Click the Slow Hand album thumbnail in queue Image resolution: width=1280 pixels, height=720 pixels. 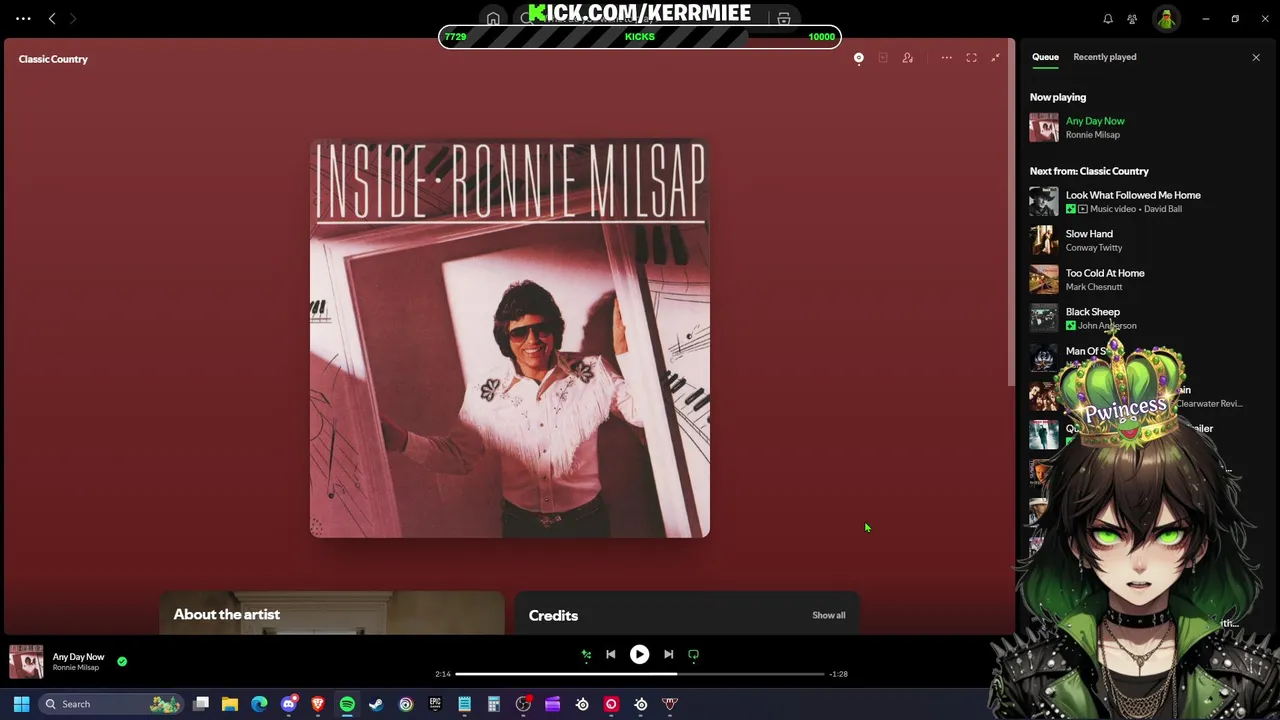click(x=1044, y=240)
